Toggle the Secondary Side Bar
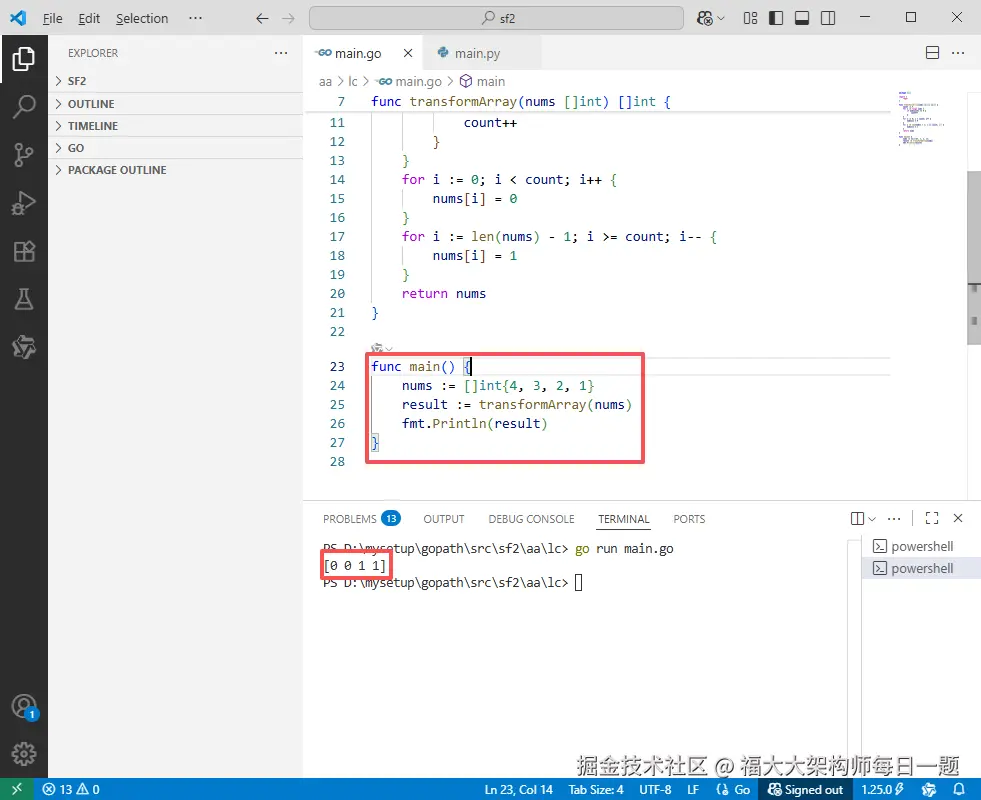Image resolution: width=981 pixels, height=800 pixels. [x=828, y=18]
